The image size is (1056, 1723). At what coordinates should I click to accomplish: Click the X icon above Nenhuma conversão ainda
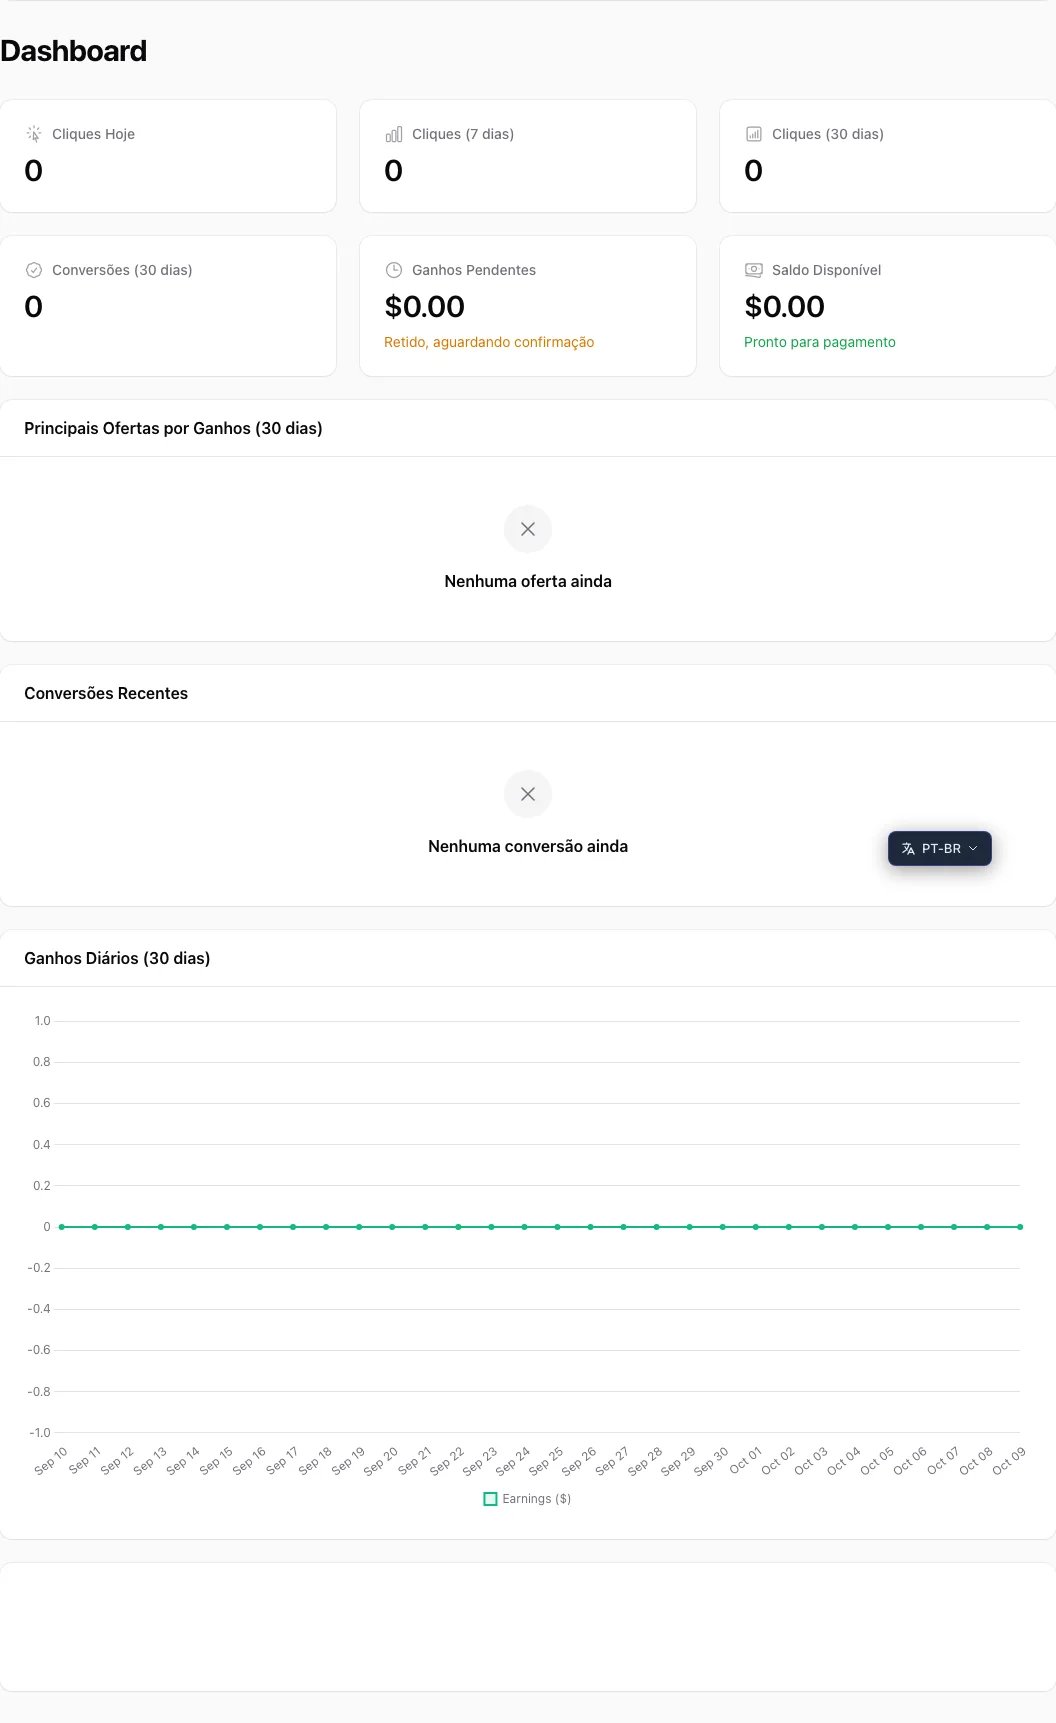point(528,794)
